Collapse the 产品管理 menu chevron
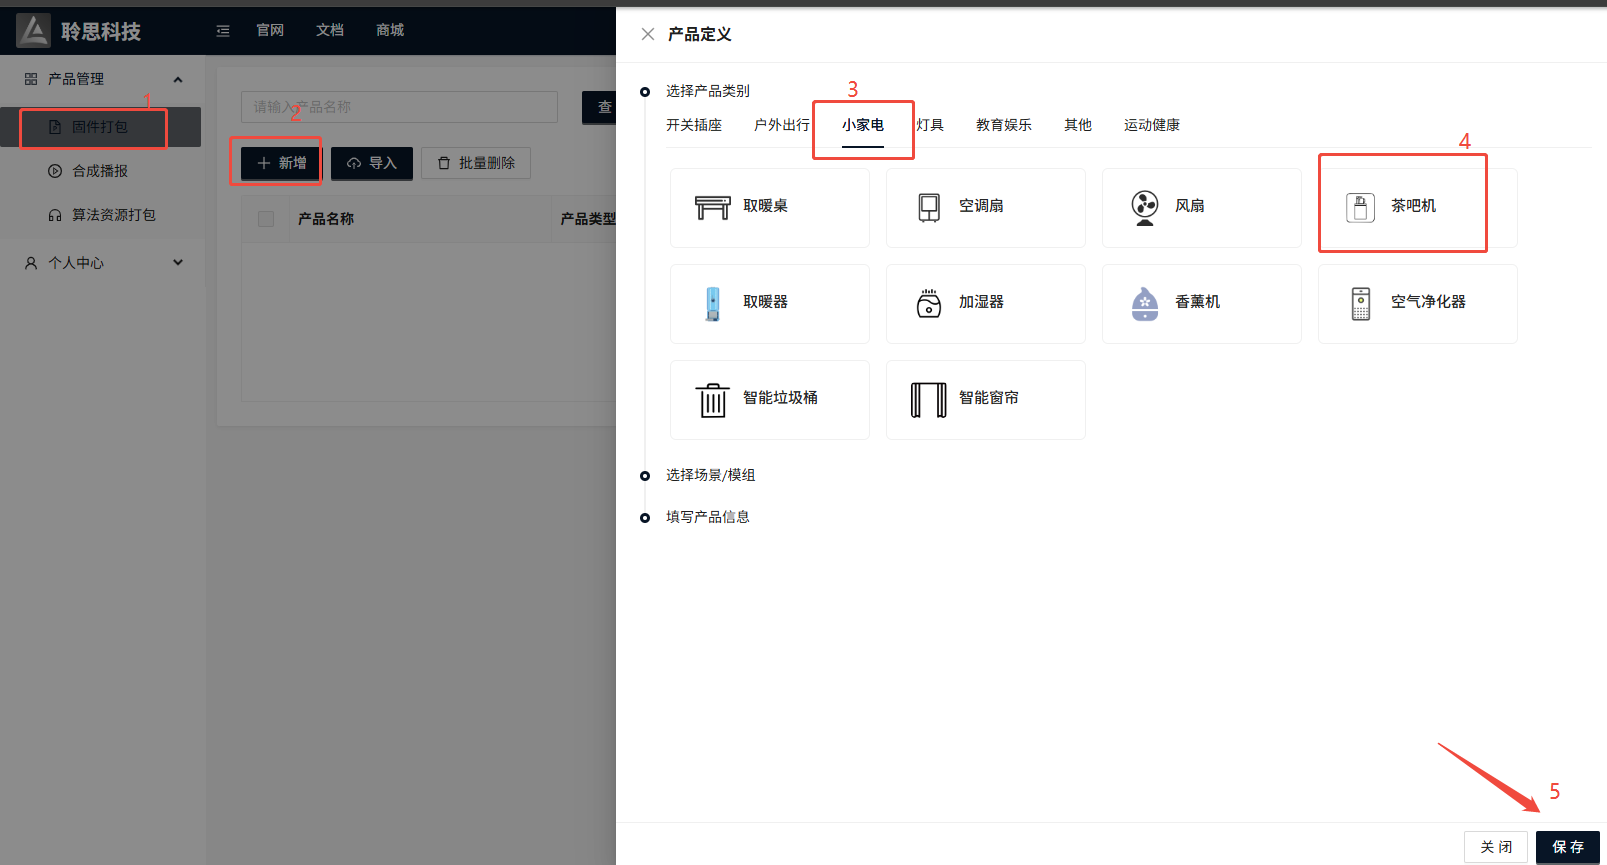This screenshot has height=865, width=1607. tap(178, 79)
